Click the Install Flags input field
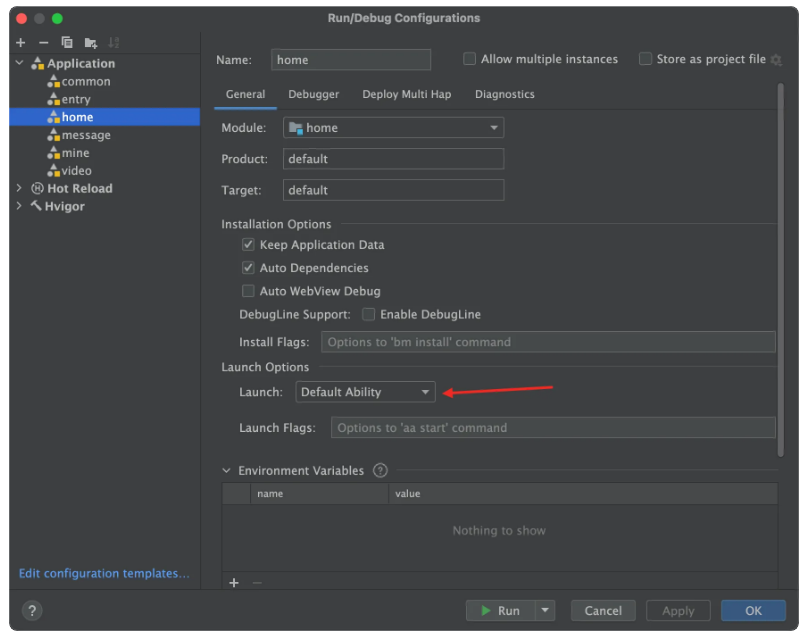 tap(548, 342)
